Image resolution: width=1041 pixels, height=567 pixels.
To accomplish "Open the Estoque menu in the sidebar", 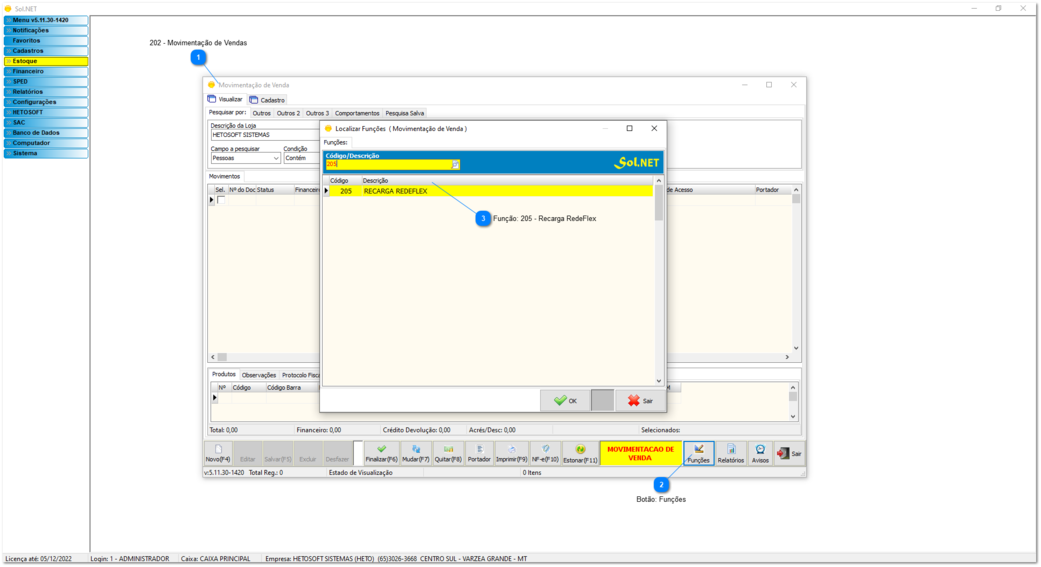I will pyautogui.click(x=46, y=61).
